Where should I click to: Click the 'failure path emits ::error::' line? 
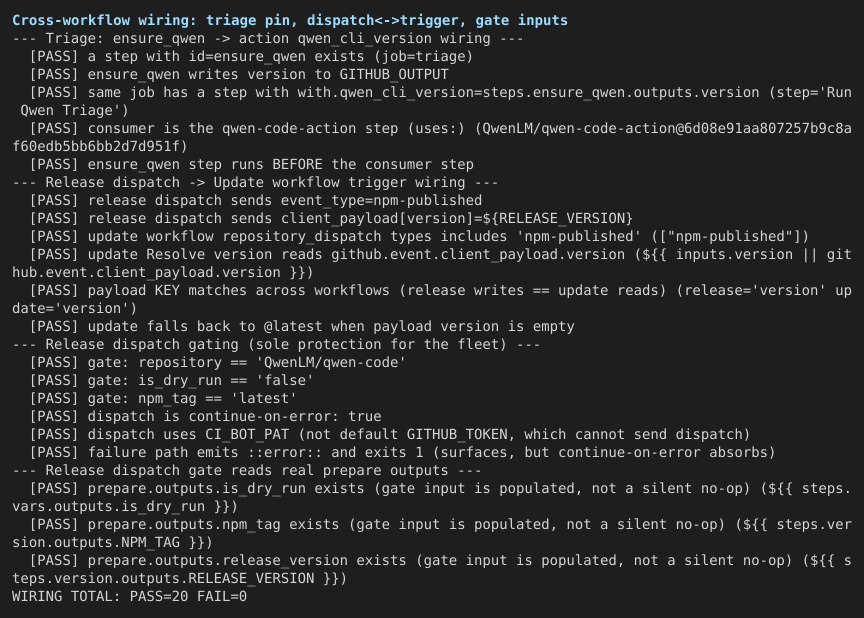pyautogui.click(x=403, y=452)
